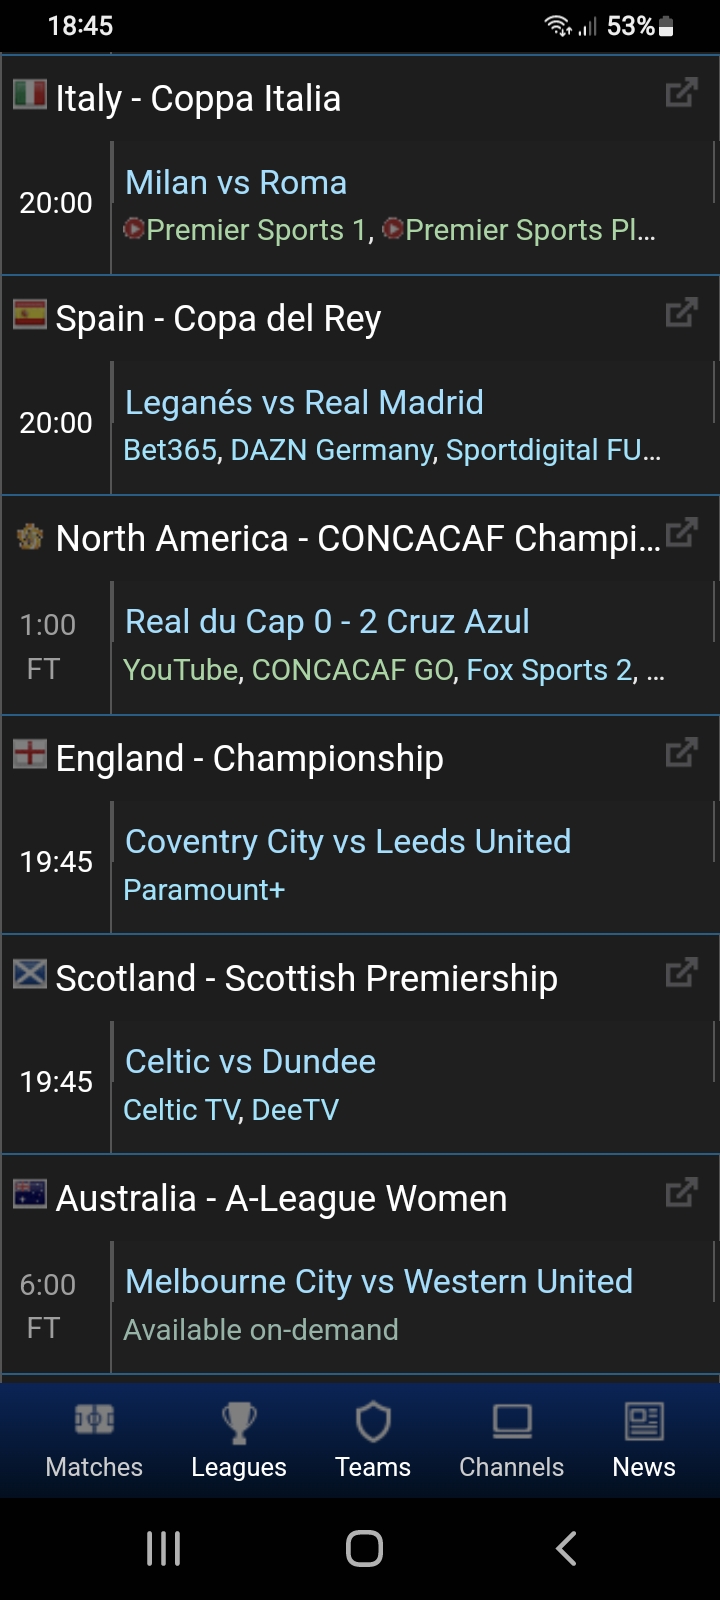Open A-League Women external link icon
Viewport: 720px width, 1600px height.
coord(681,1192)
